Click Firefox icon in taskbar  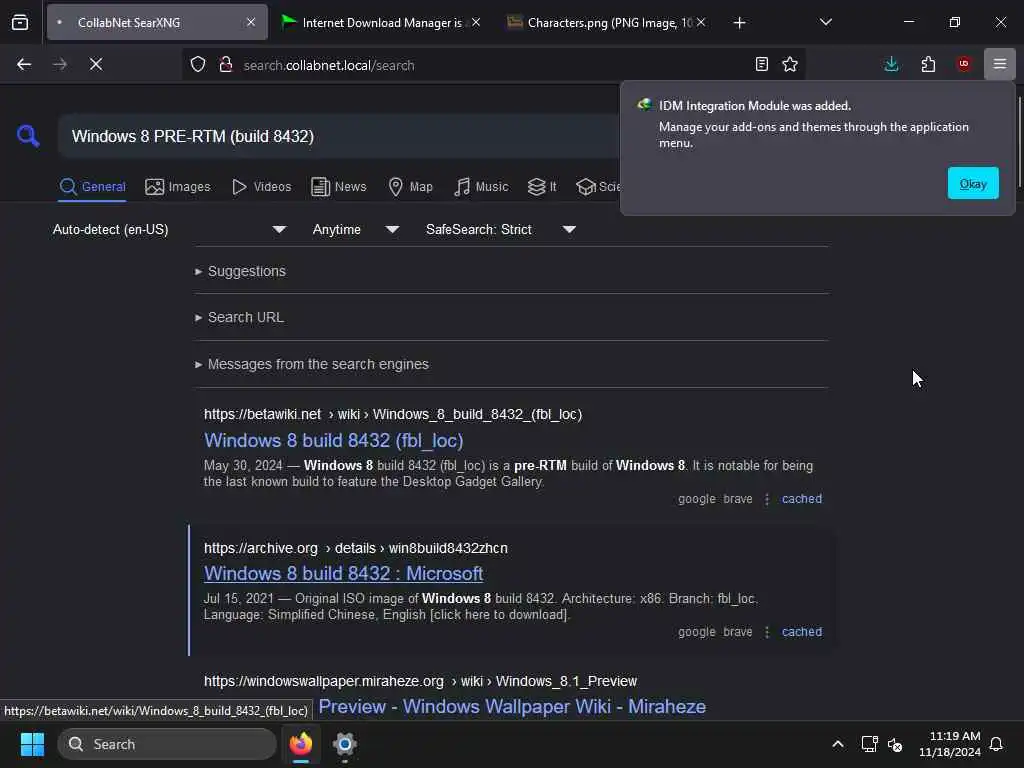click(300, 744)
